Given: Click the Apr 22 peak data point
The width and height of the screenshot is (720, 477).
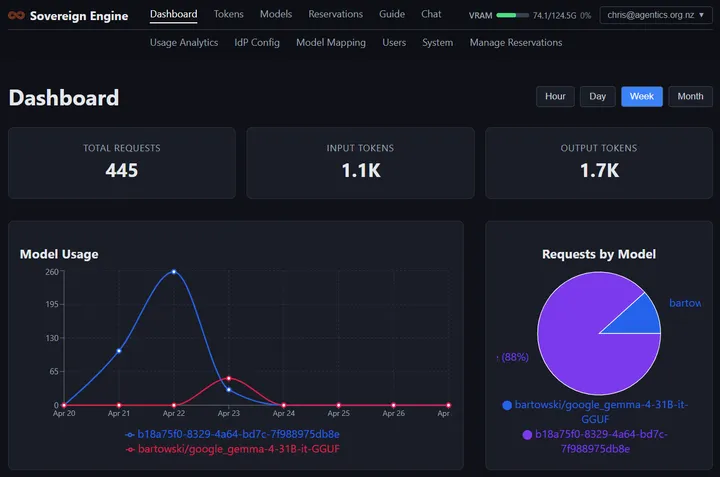Looking at the screenshot, I should (174, 272).
